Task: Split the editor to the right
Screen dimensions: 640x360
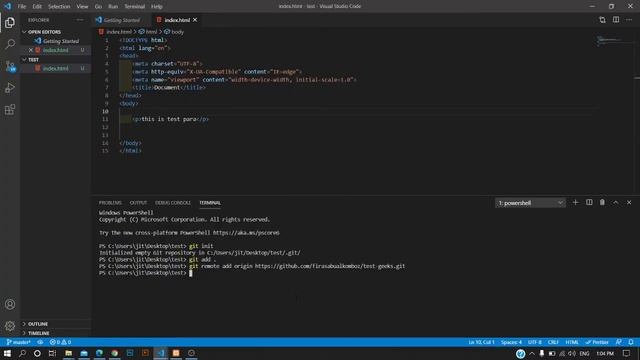Action: coord(616,20)
